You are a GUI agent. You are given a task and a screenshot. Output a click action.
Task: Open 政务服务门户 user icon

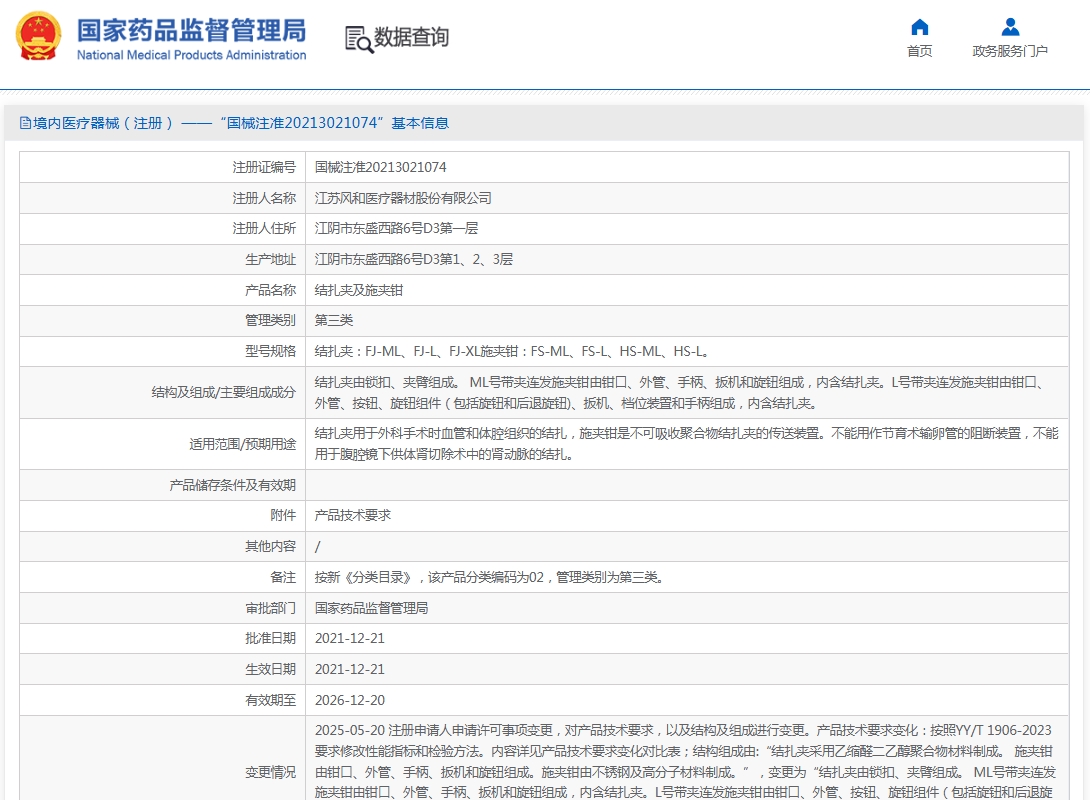tap(1009, 27)
